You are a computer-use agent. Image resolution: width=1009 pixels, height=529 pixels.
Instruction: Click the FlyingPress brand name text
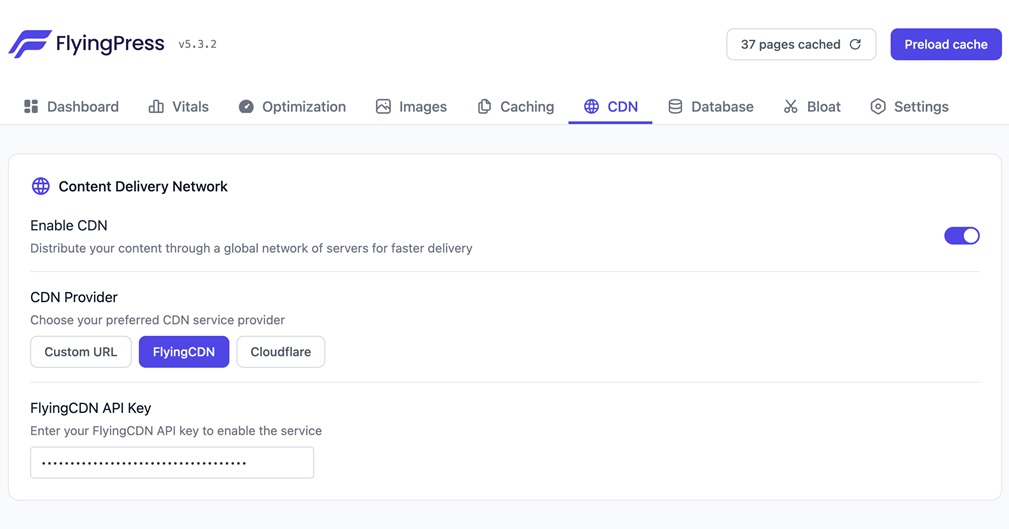[110, 44]
